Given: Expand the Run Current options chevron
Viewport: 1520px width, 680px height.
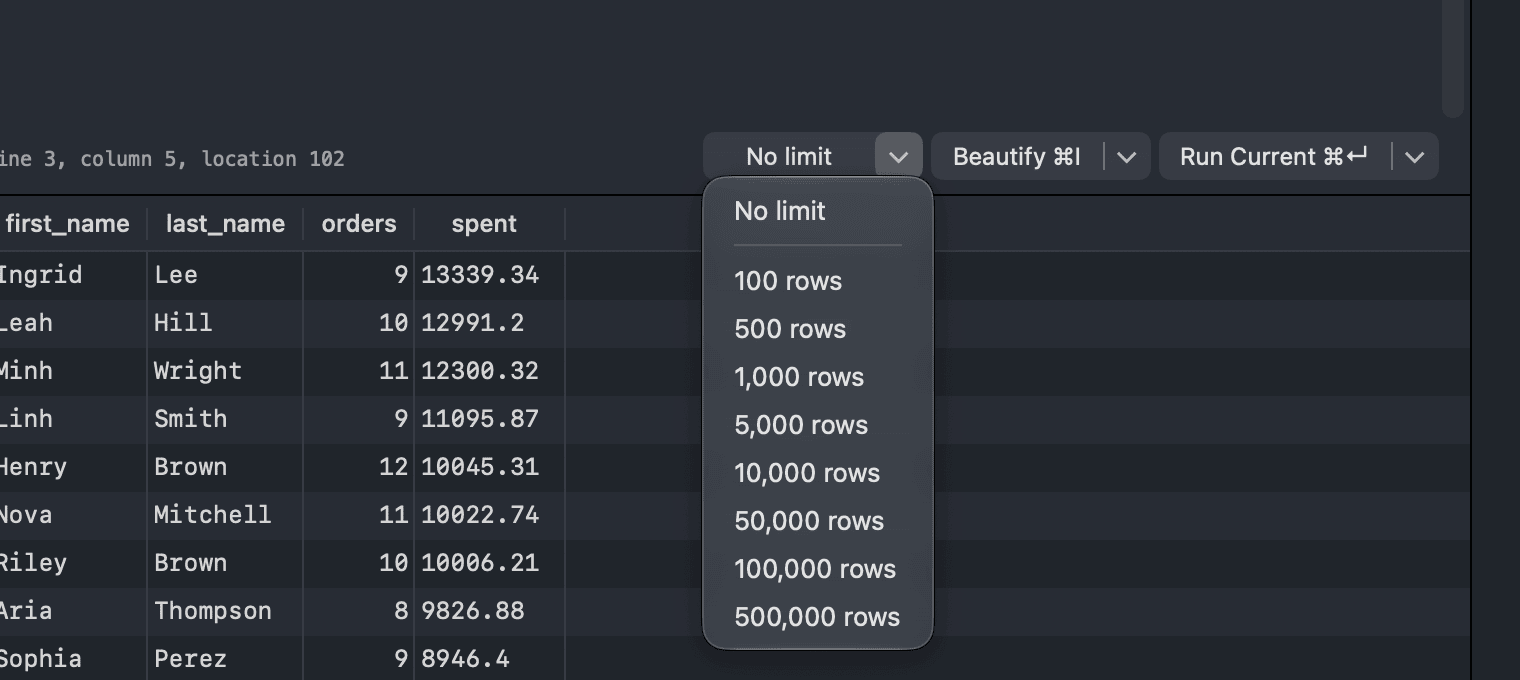Looking at the screenshot, I should click(x=1414, y=157).
